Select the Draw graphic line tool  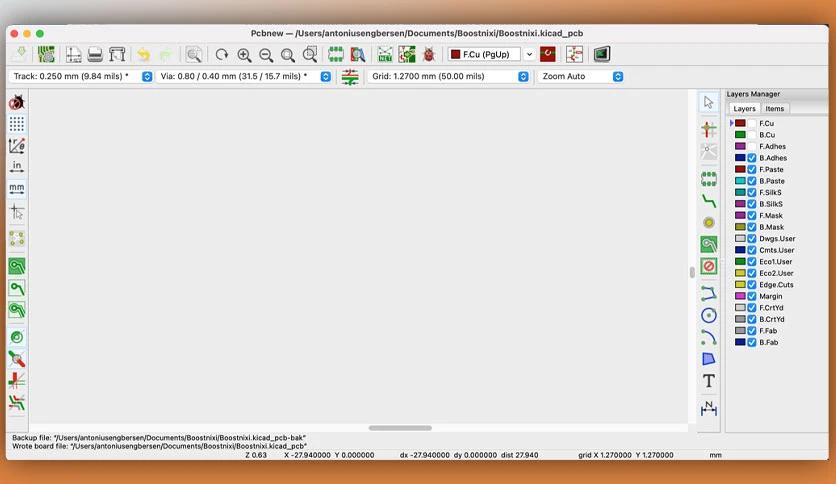709,293
